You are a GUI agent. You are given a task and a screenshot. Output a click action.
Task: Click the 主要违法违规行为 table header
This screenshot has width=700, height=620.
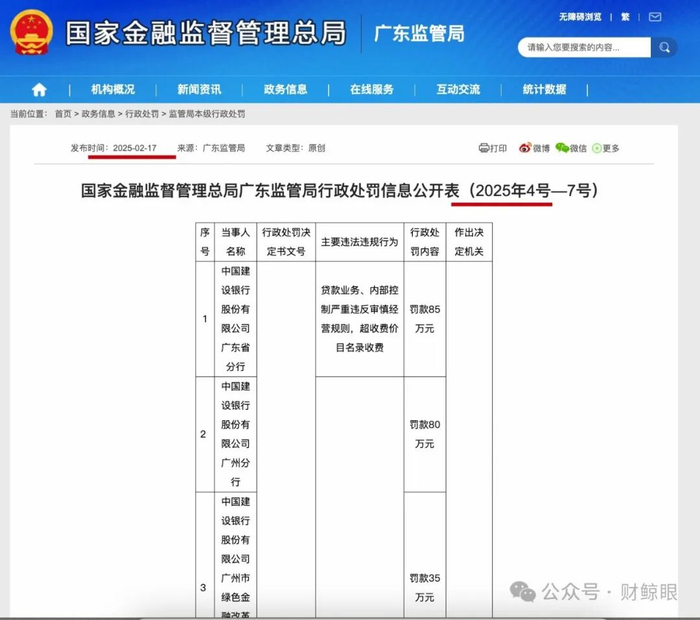[359, 242]
